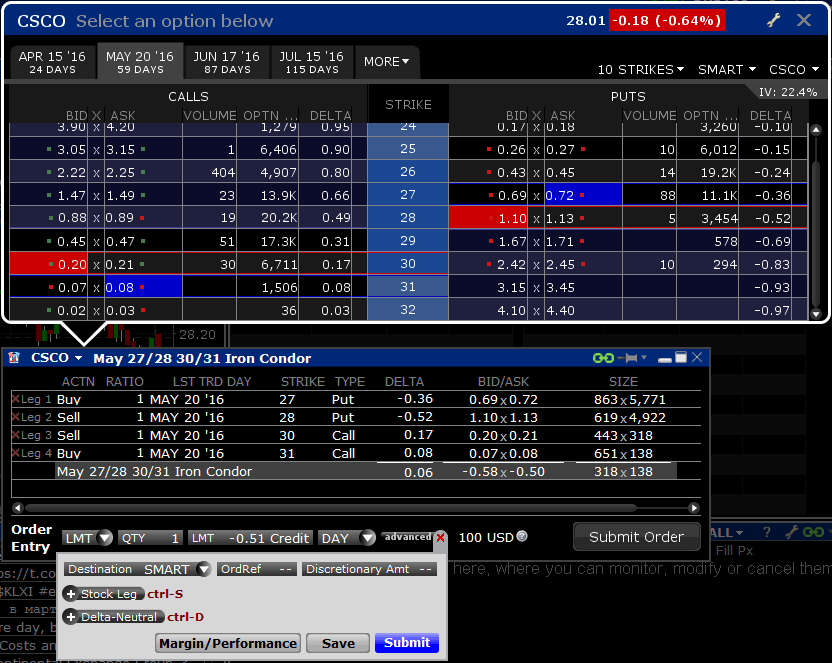Click the strike 28 cell
The height and width of the screenshot is (663, 832).
tap(408, 217)
